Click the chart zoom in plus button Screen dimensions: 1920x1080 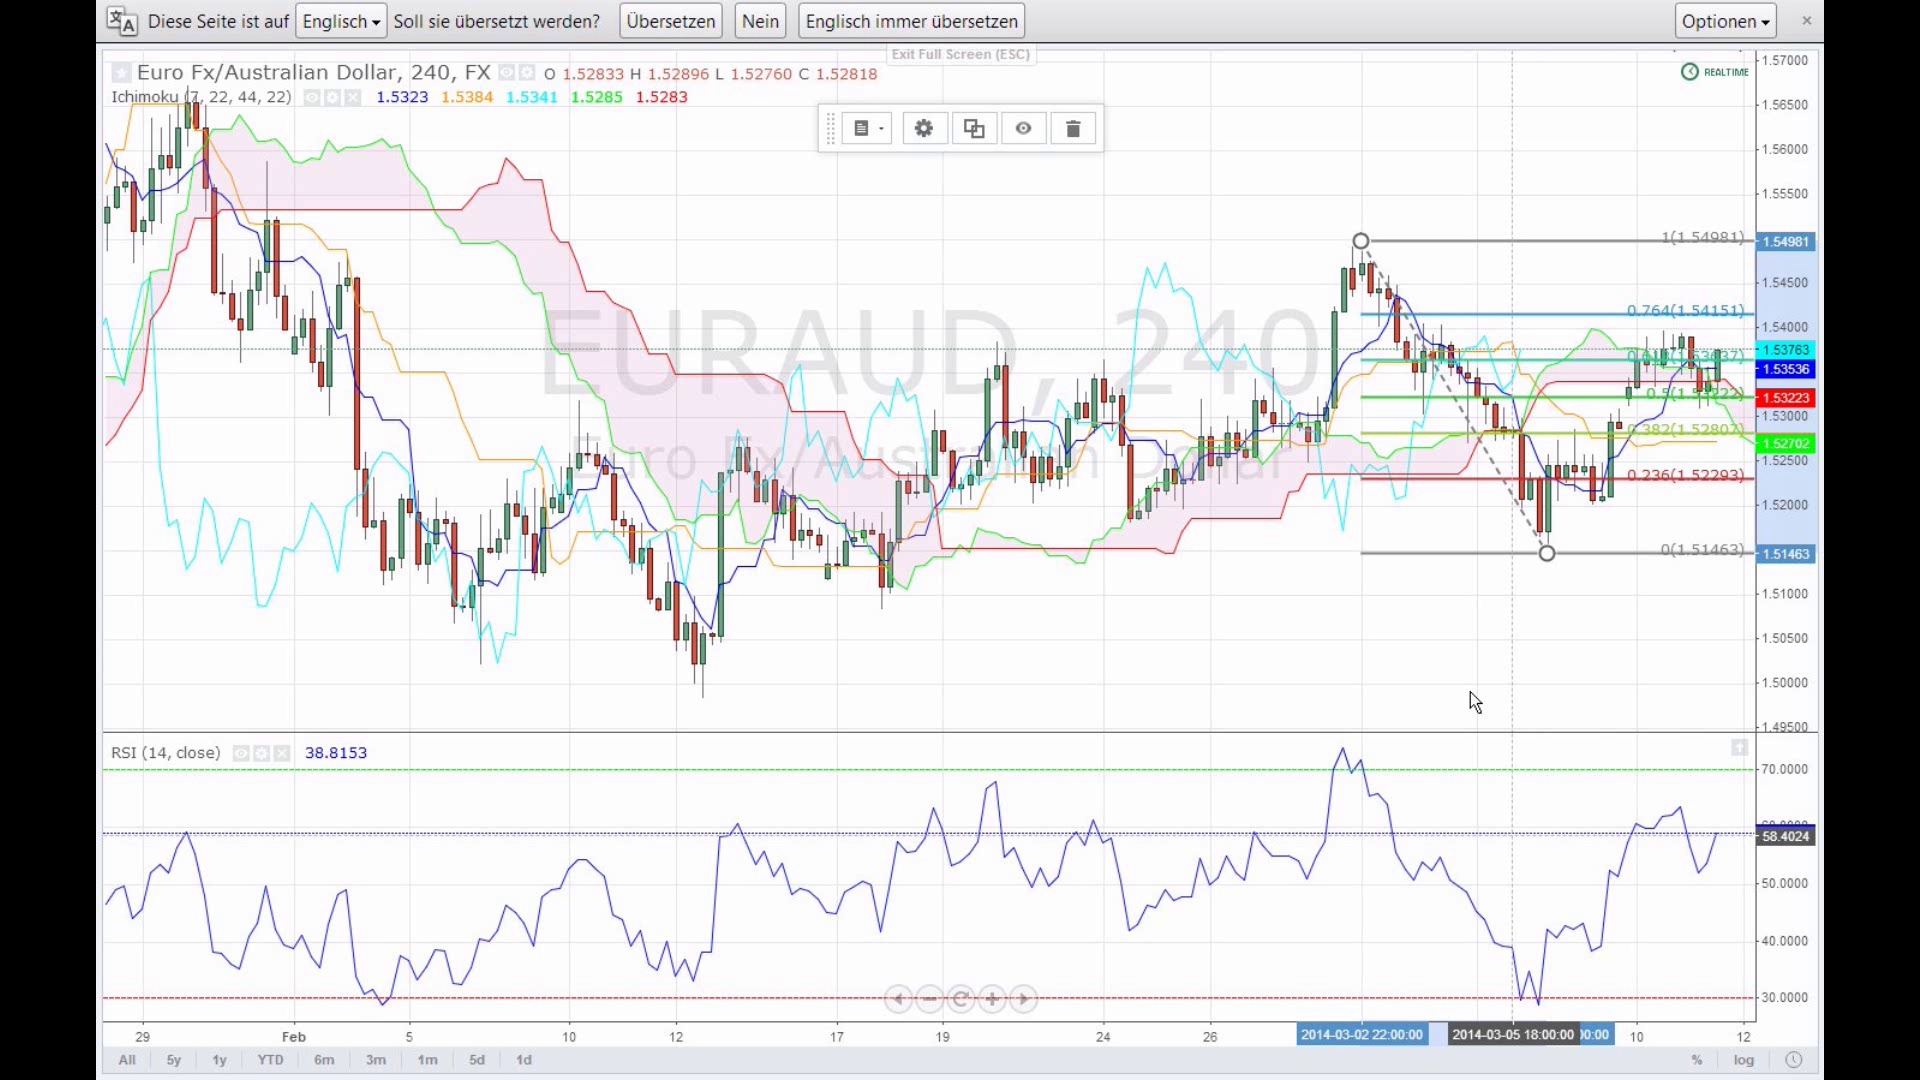click(992, 999)
